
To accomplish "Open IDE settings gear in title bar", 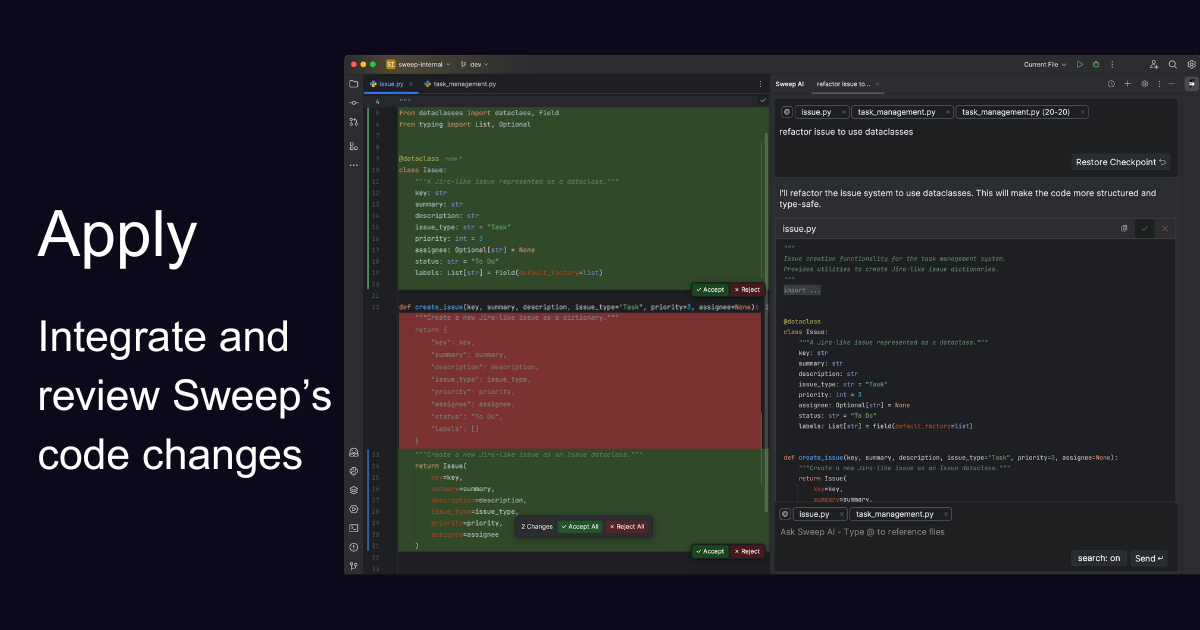I will coord(1191,64).
